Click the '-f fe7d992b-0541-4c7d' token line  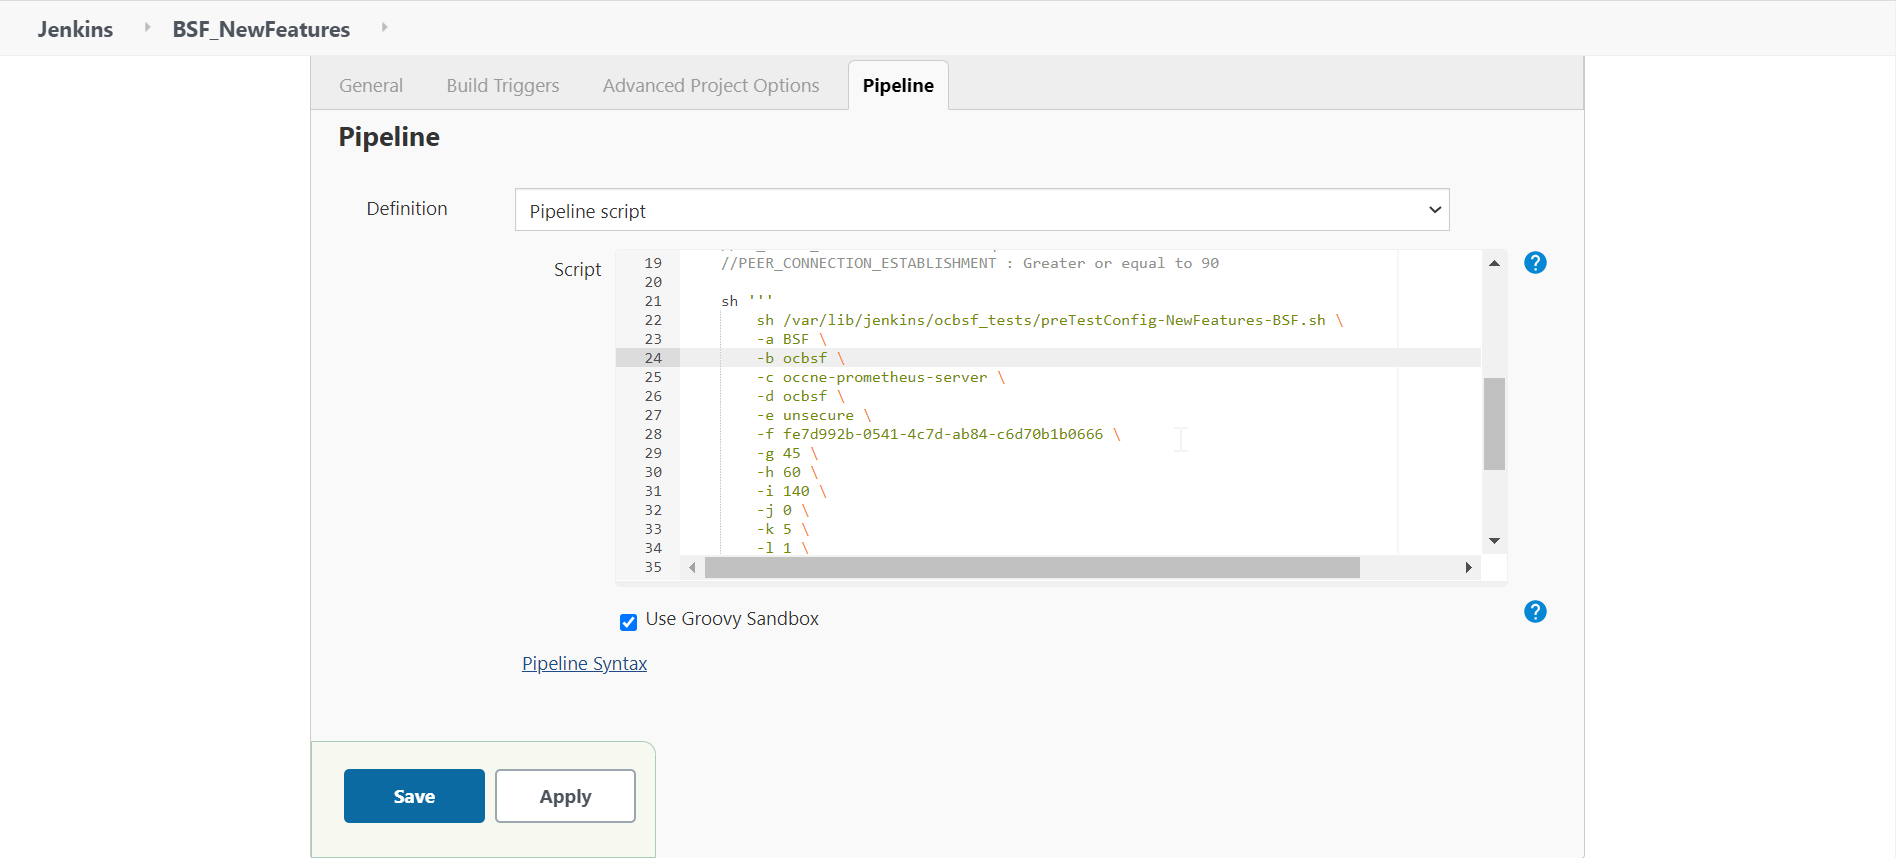tap(938, 434)
